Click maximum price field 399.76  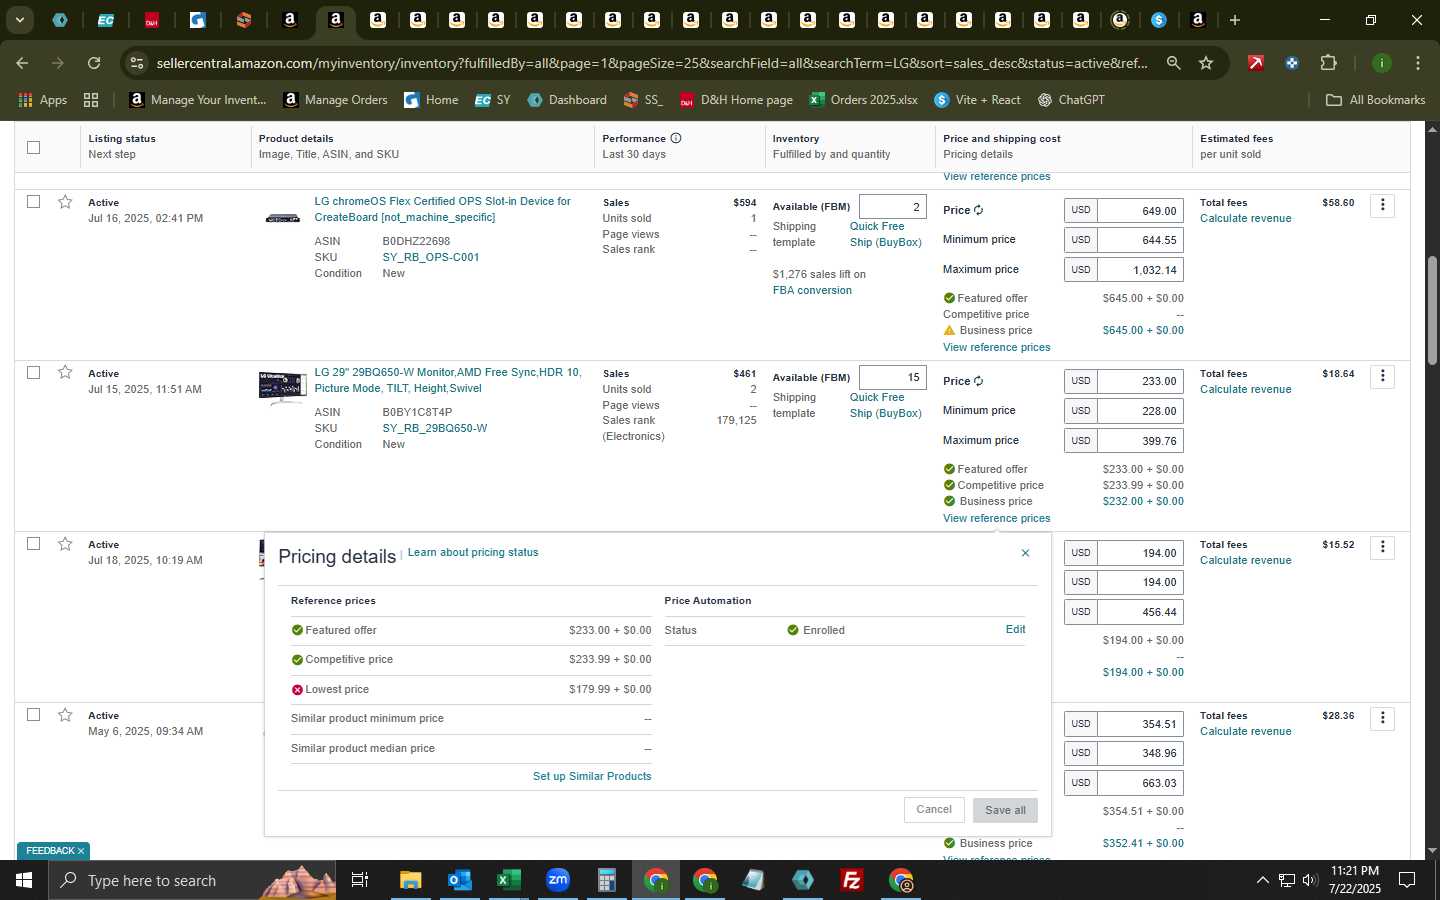1141,441
